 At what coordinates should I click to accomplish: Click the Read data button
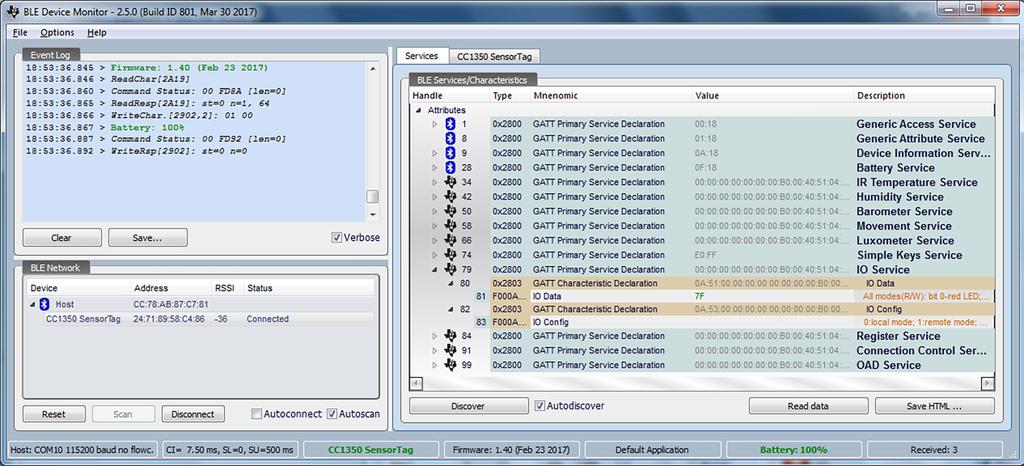click(808, 406)
